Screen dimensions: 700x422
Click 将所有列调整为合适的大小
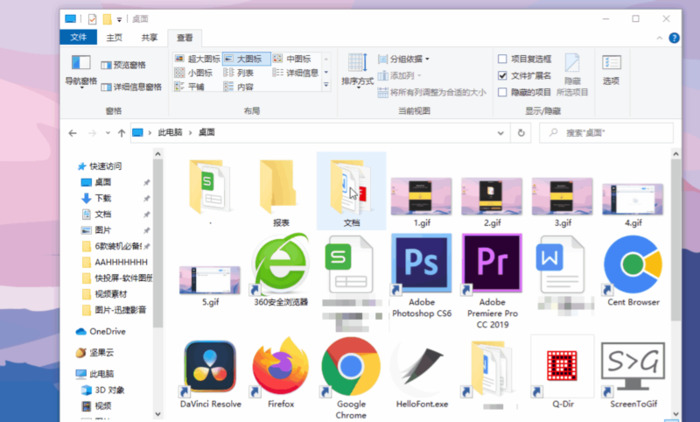[432, 92]
